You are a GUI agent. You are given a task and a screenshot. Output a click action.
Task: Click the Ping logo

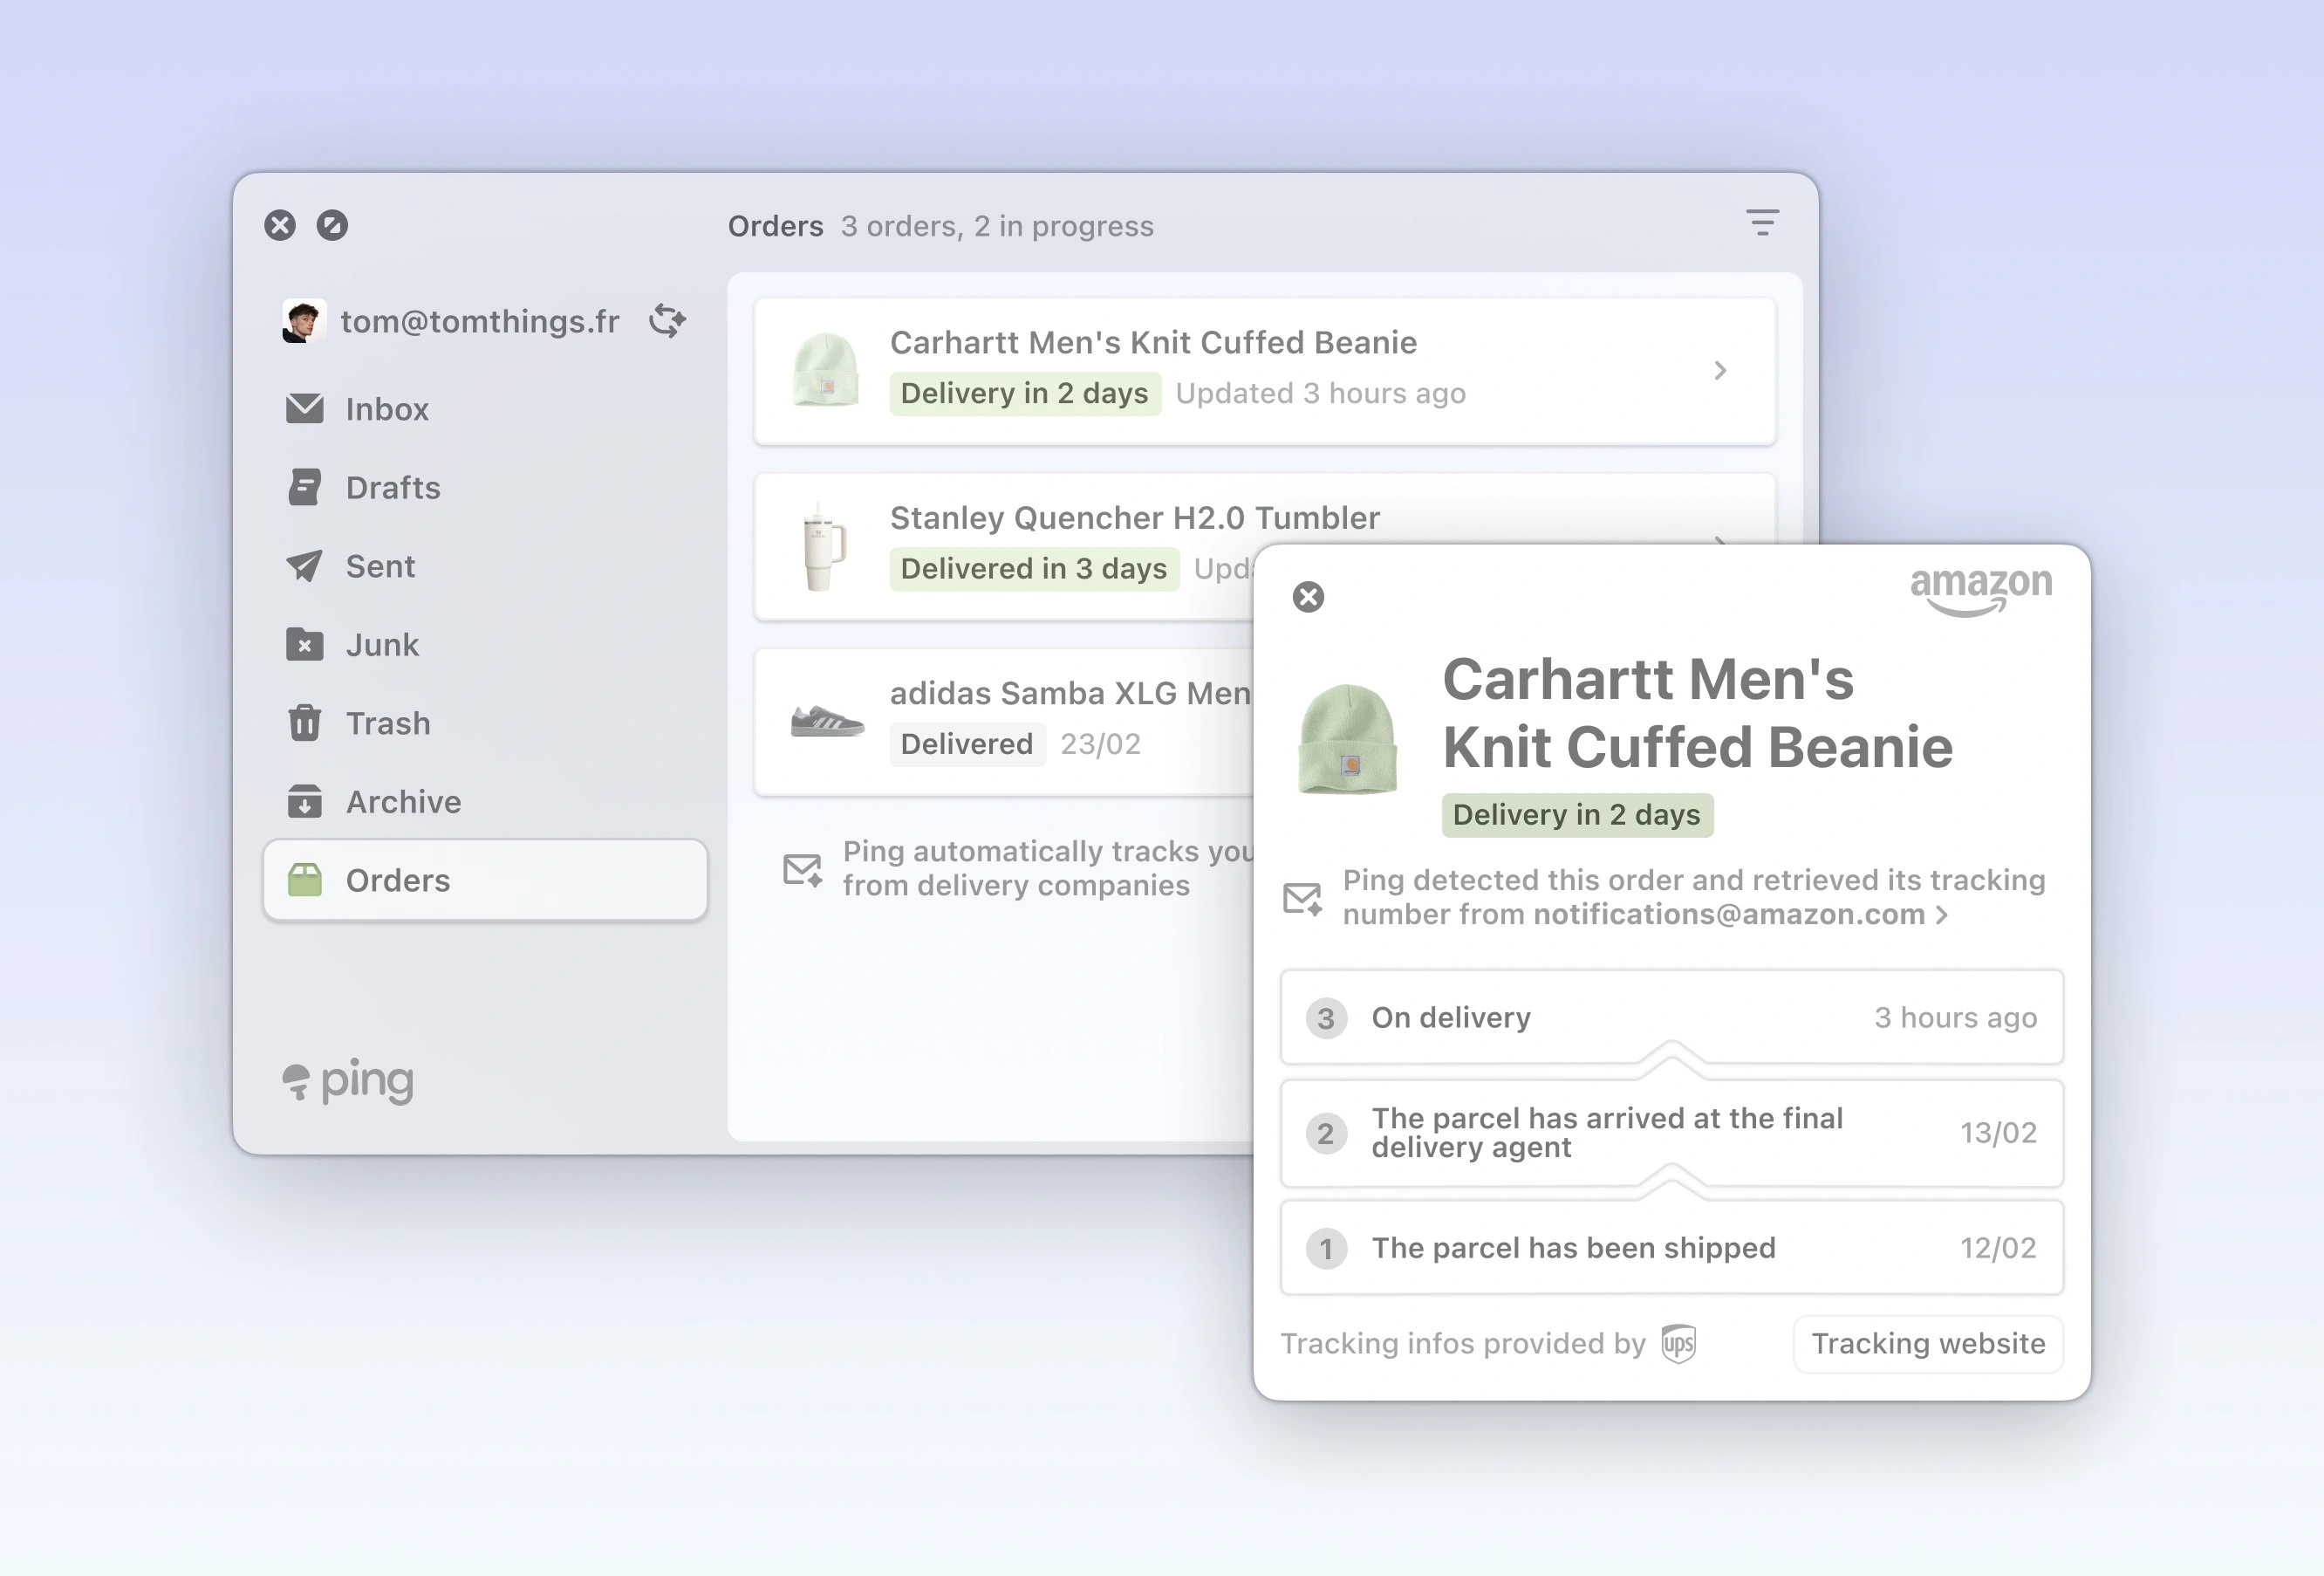pos(348,1080)
